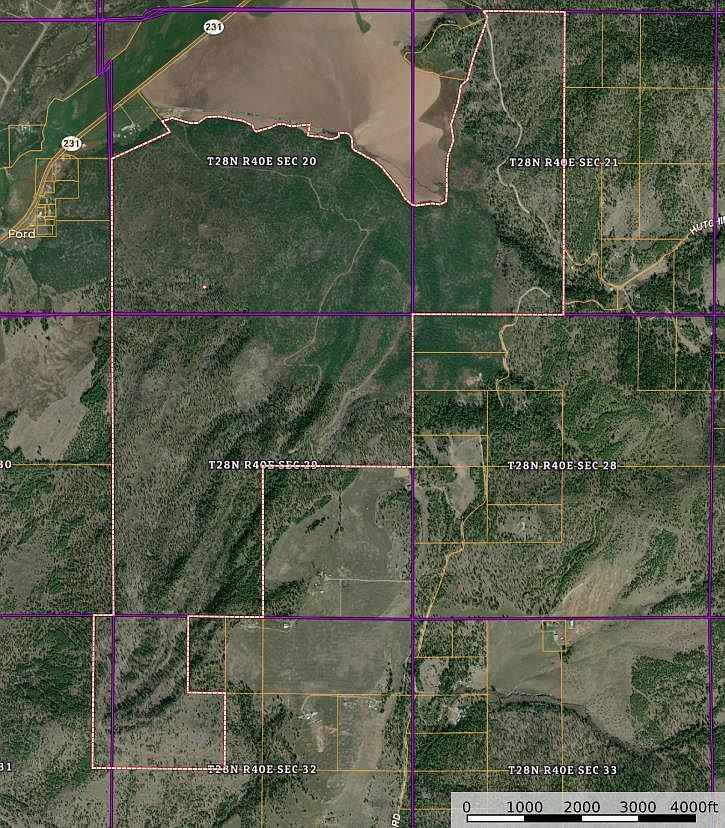The width and height of the screenshot is (725, 828).
Task: Click the T28N R40E SEC 32 label
Action: pyautogui.click(x=262, y=769)
